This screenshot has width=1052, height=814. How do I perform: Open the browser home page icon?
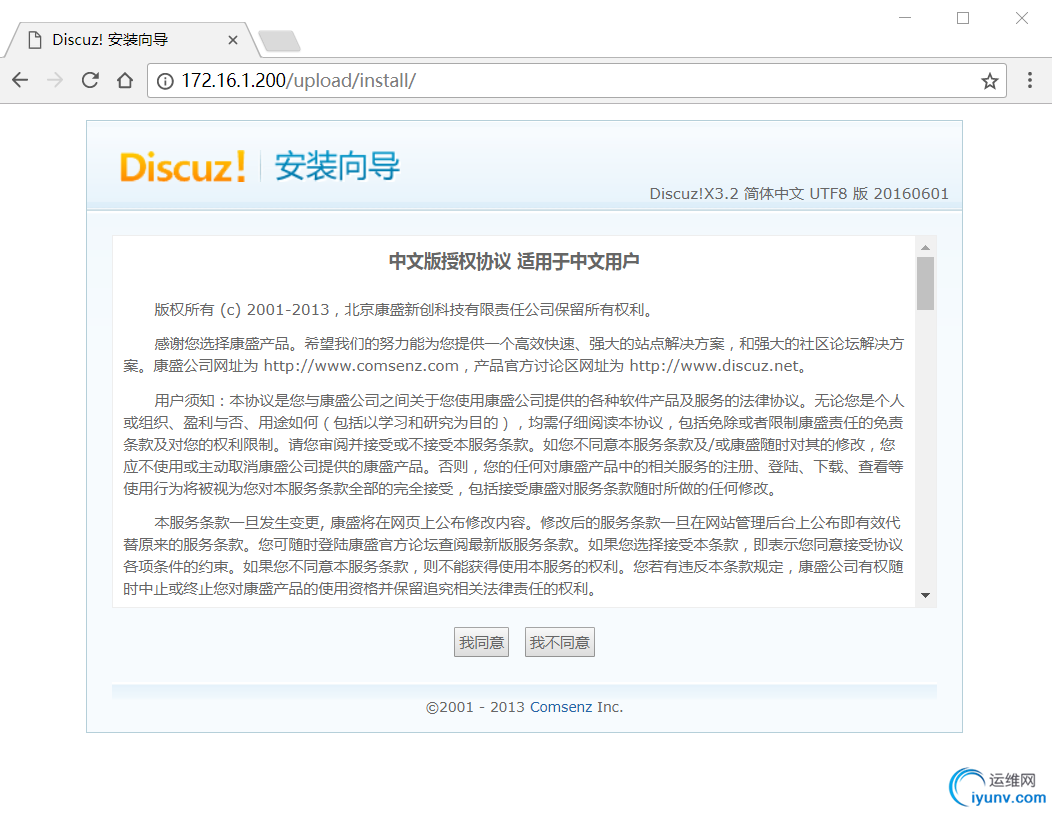[125, 81]
